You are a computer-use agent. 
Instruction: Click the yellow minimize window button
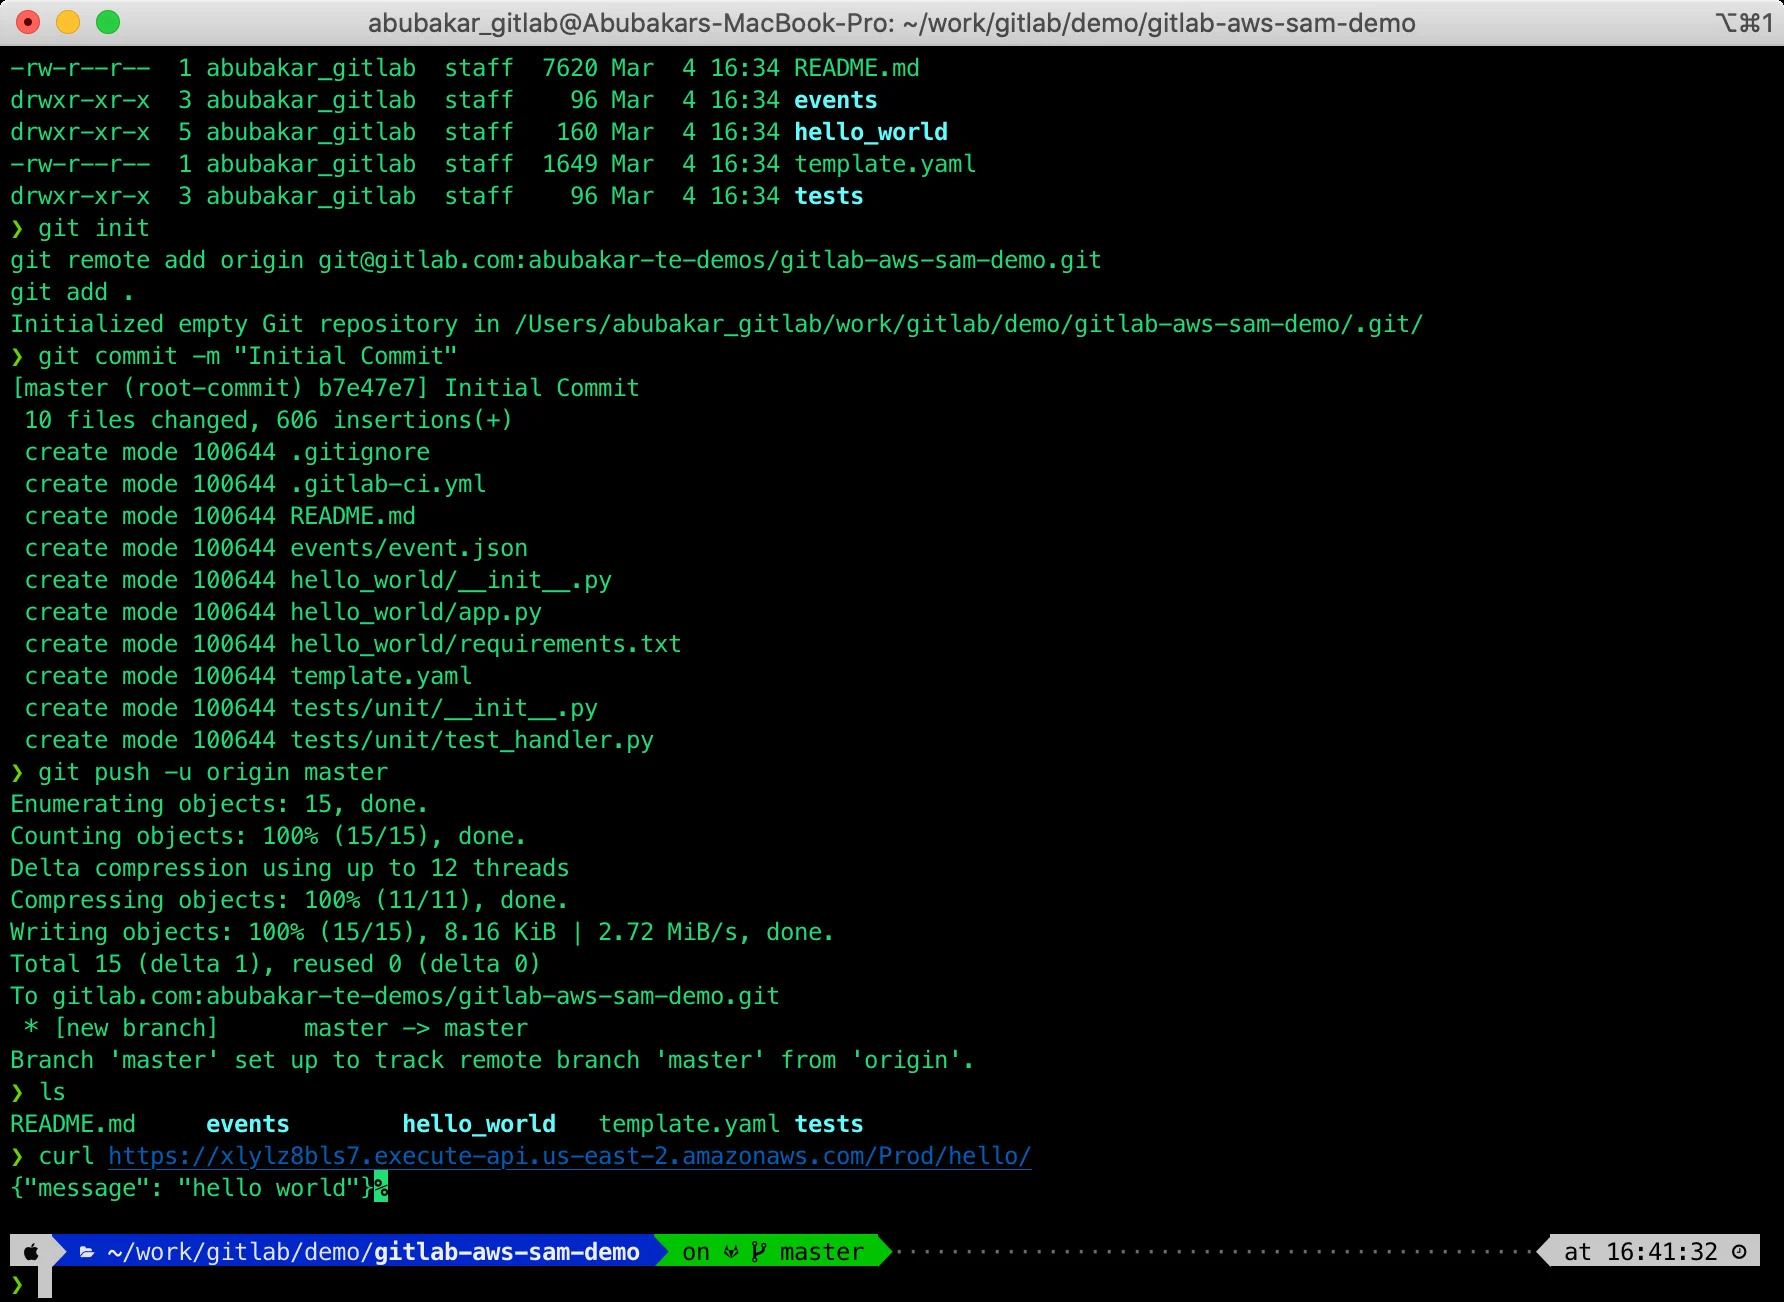coord(68,22)
